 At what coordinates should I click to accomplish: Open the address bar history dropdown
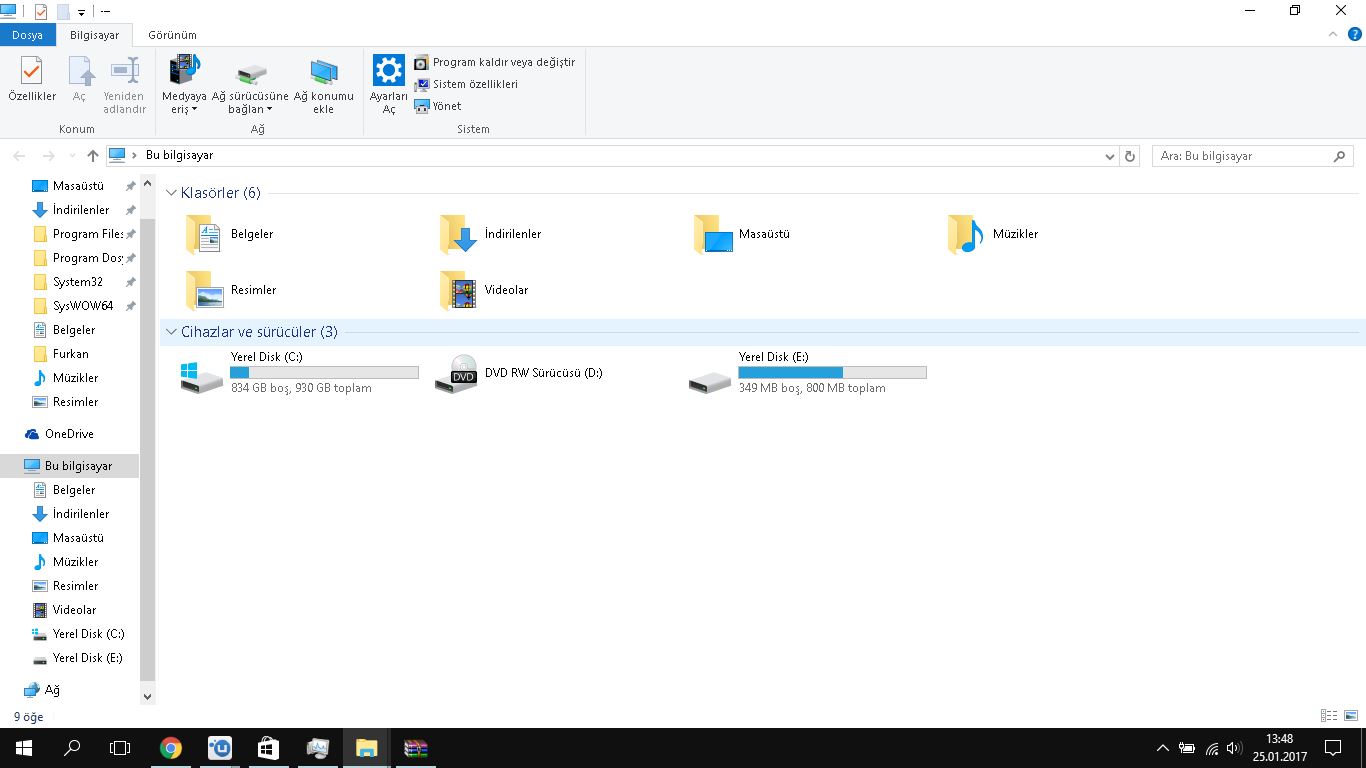(x=1109, y=156)
